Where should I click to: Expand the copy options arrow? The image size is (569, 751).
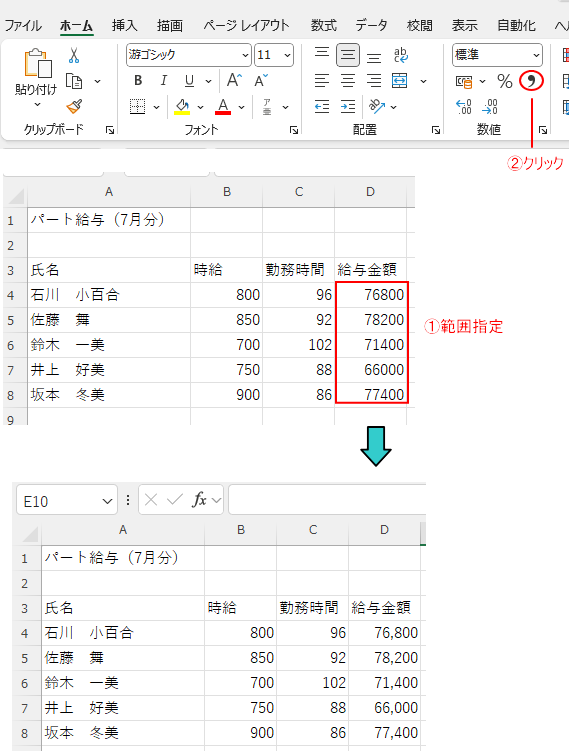point(98,81)
